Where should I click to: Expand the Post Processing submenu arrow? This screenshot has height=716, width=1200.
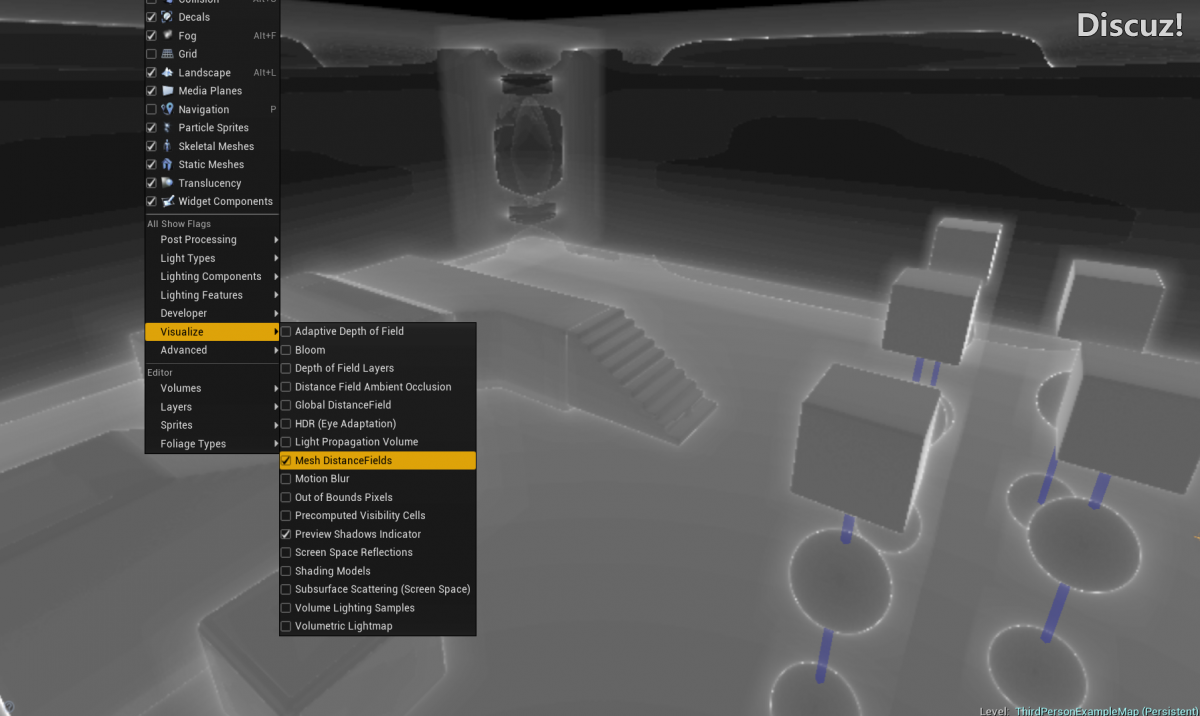pyautogui.click(x=276, y=240)
